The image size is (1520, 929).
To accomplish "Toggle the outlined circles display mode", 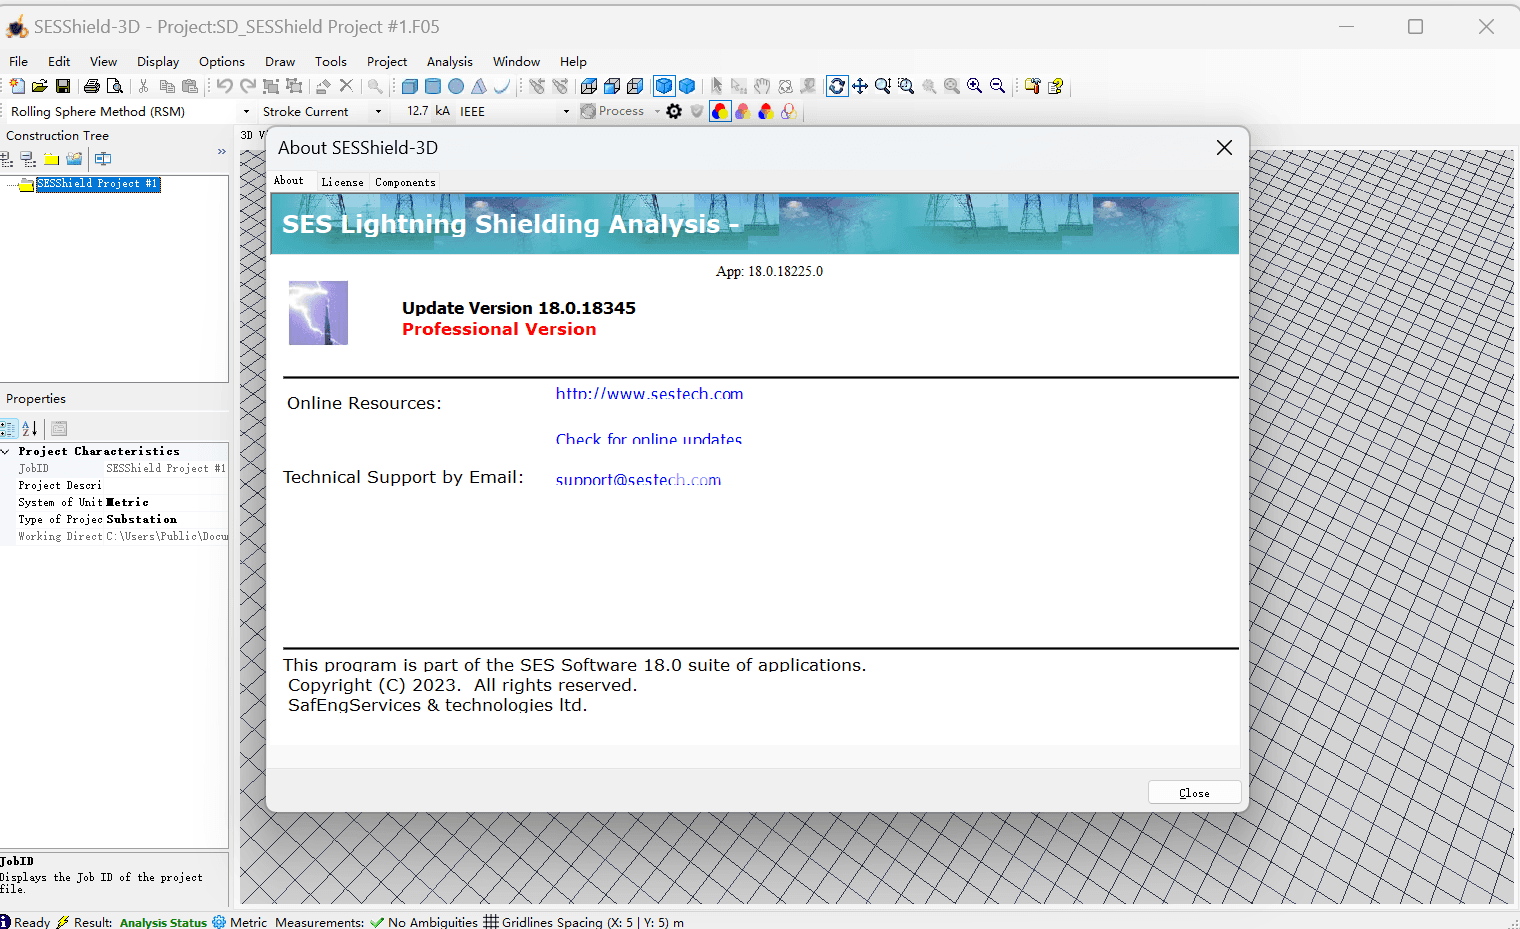I will point(789,111).
